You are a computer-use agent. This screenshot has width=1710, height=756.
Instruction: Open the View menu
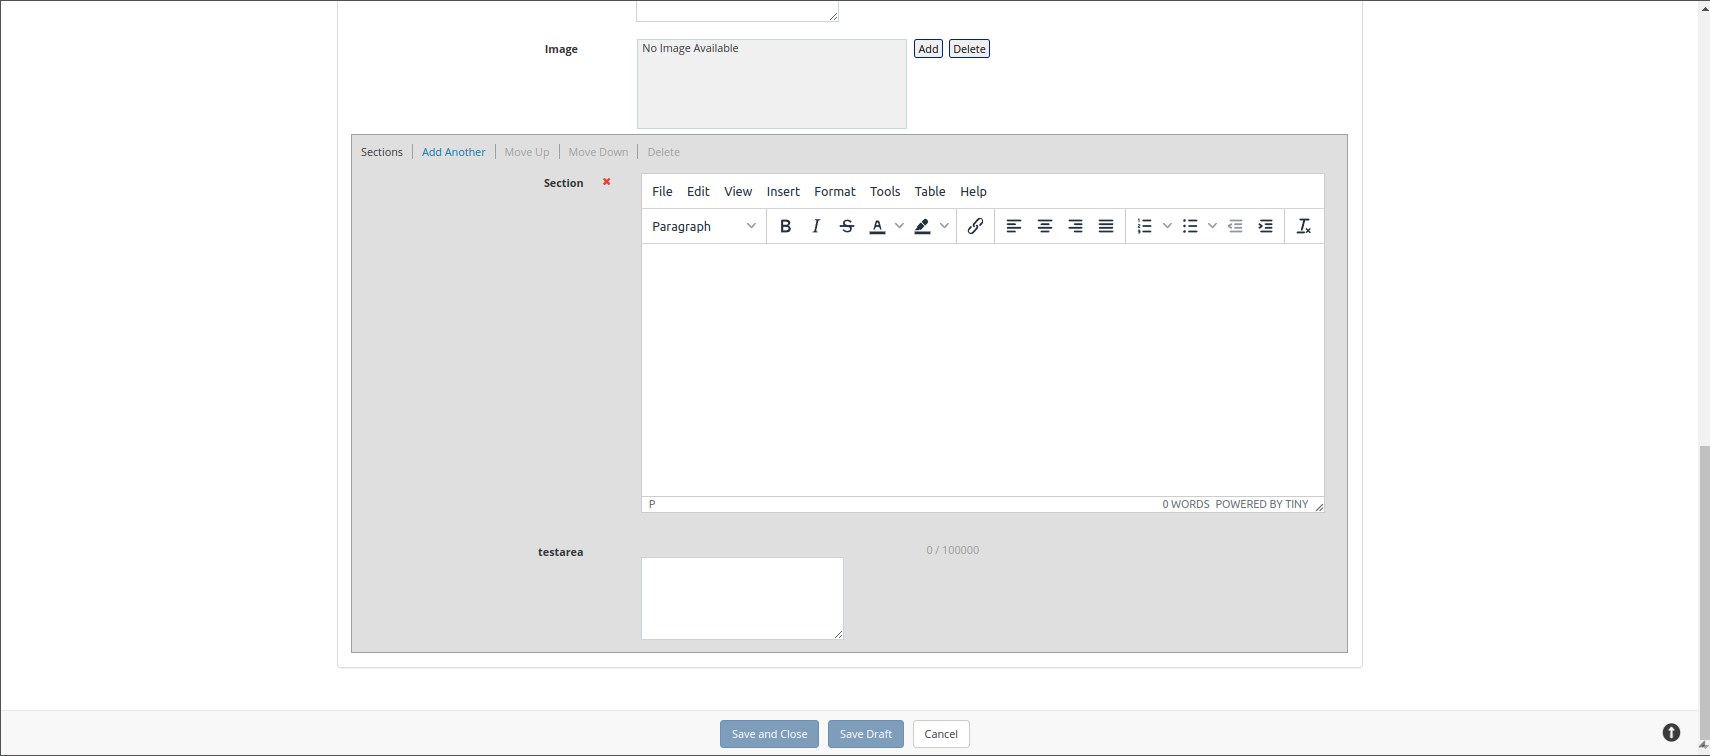(738, 191)
